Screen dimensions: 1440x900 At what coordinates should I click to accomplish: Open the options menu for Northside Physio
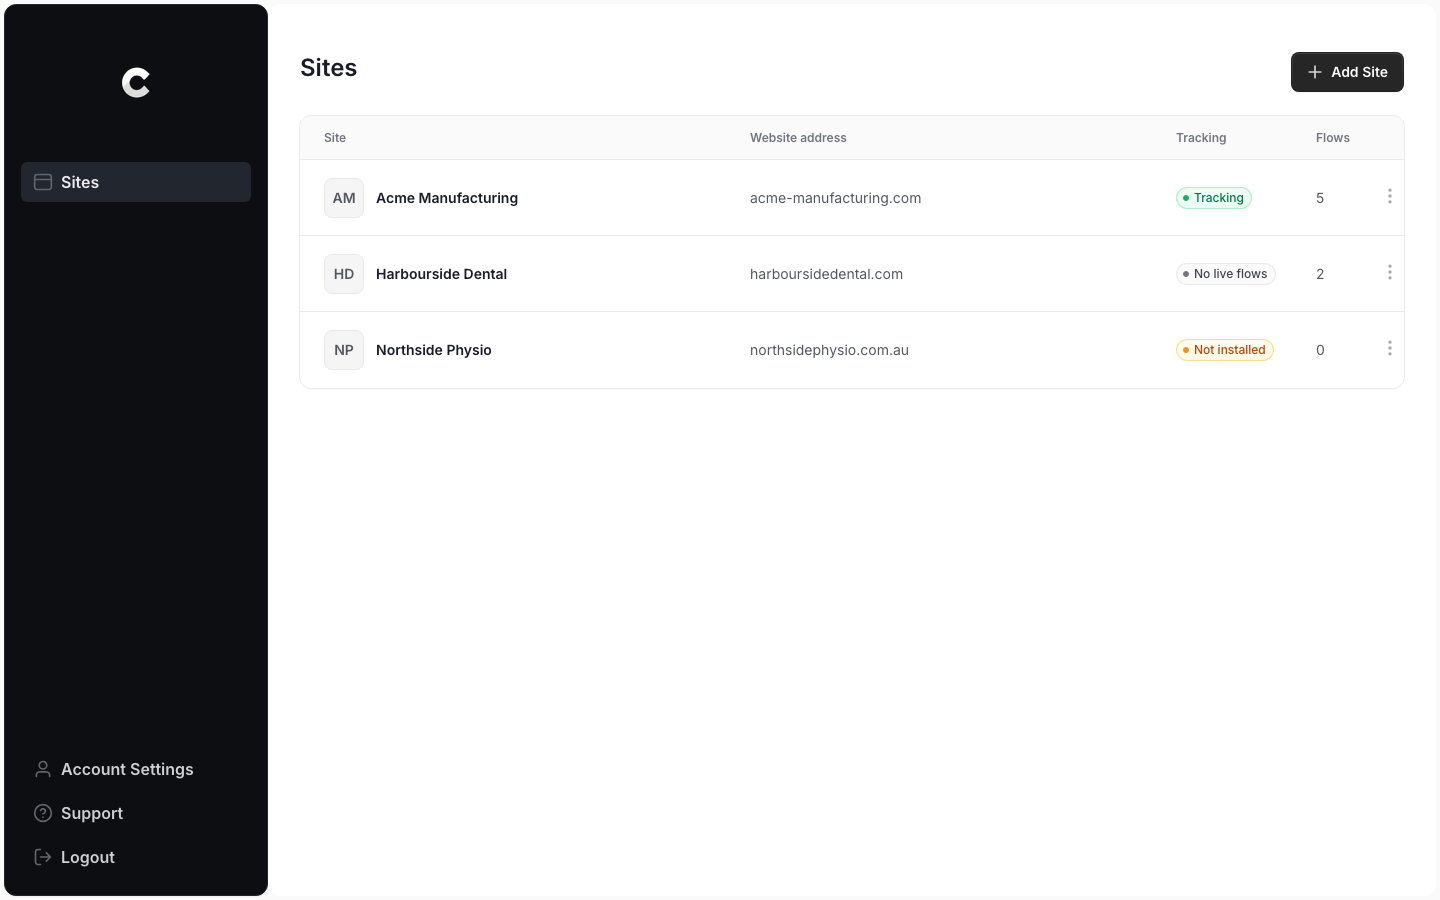(1389, 348)
